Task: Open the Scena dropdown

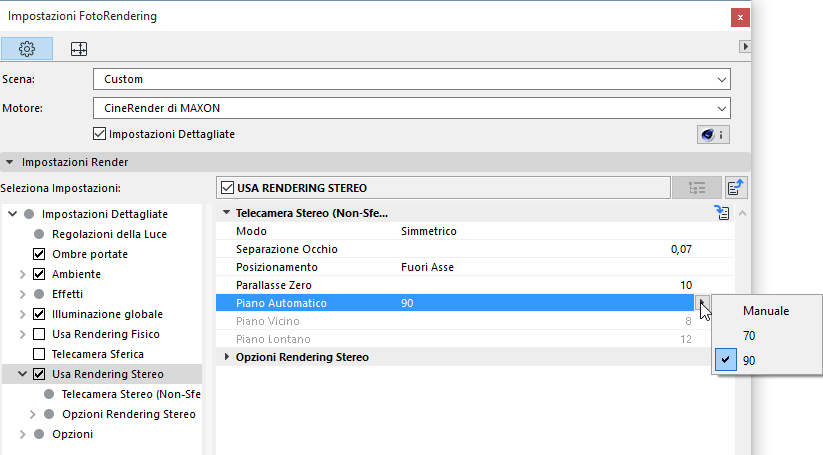Action: [x=410, y=79]
